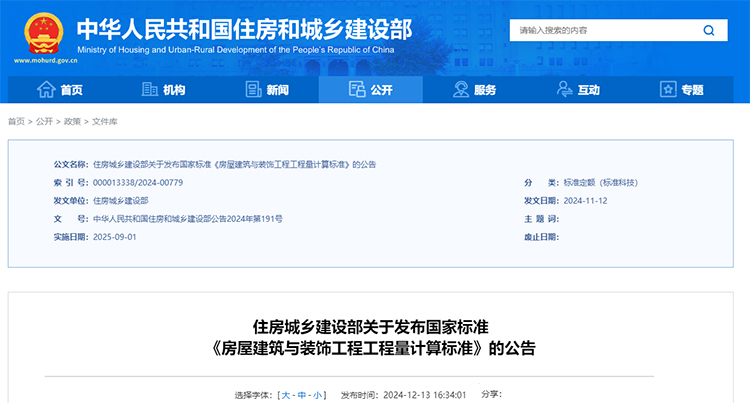750x403 pixels.
Task: Click the www.mohurd.gov.cn text under the emblem
Action: pyautogui.click(x=45, y=61)
